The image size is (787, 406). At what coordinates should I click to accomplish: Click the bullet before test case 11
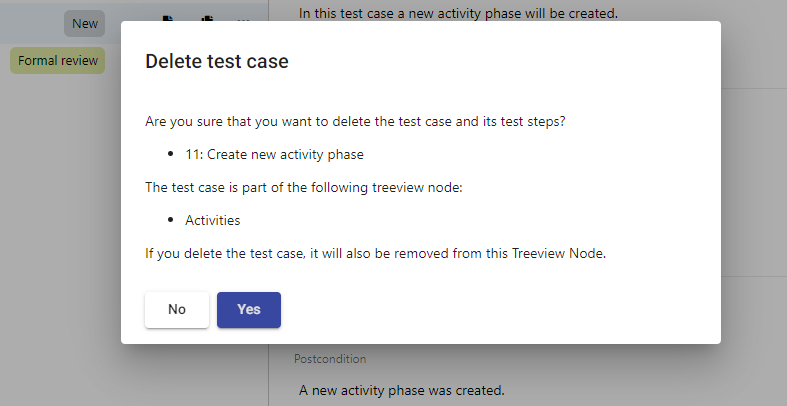point(174,155)
